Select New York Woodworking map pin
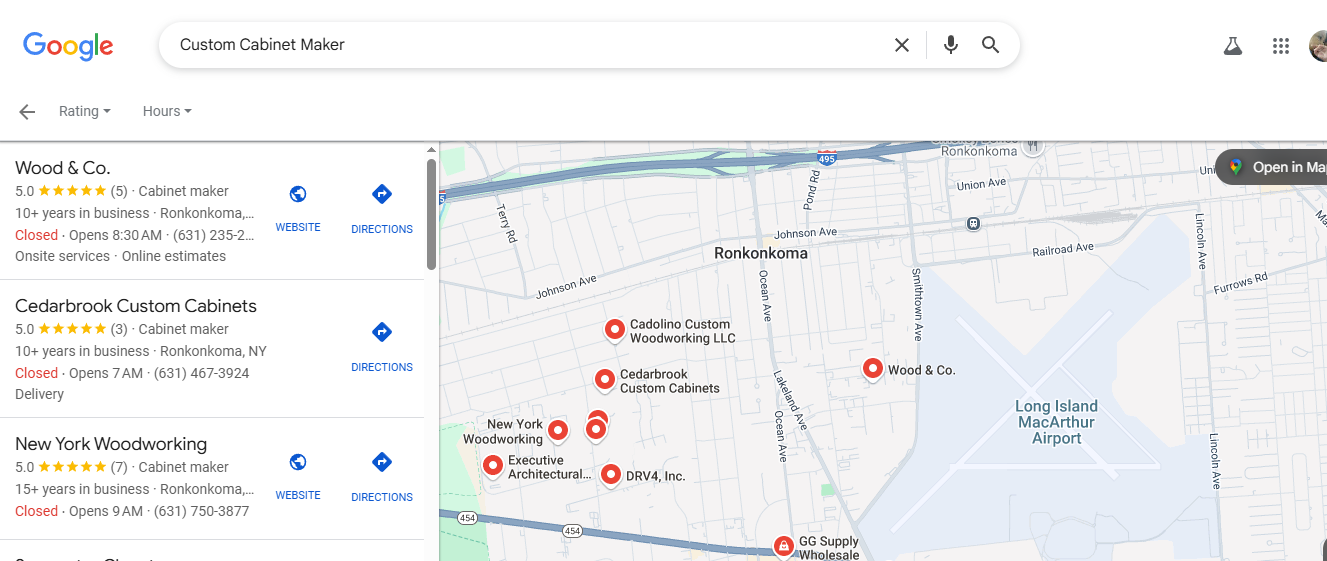1327x561 pixels. [558, 430]
